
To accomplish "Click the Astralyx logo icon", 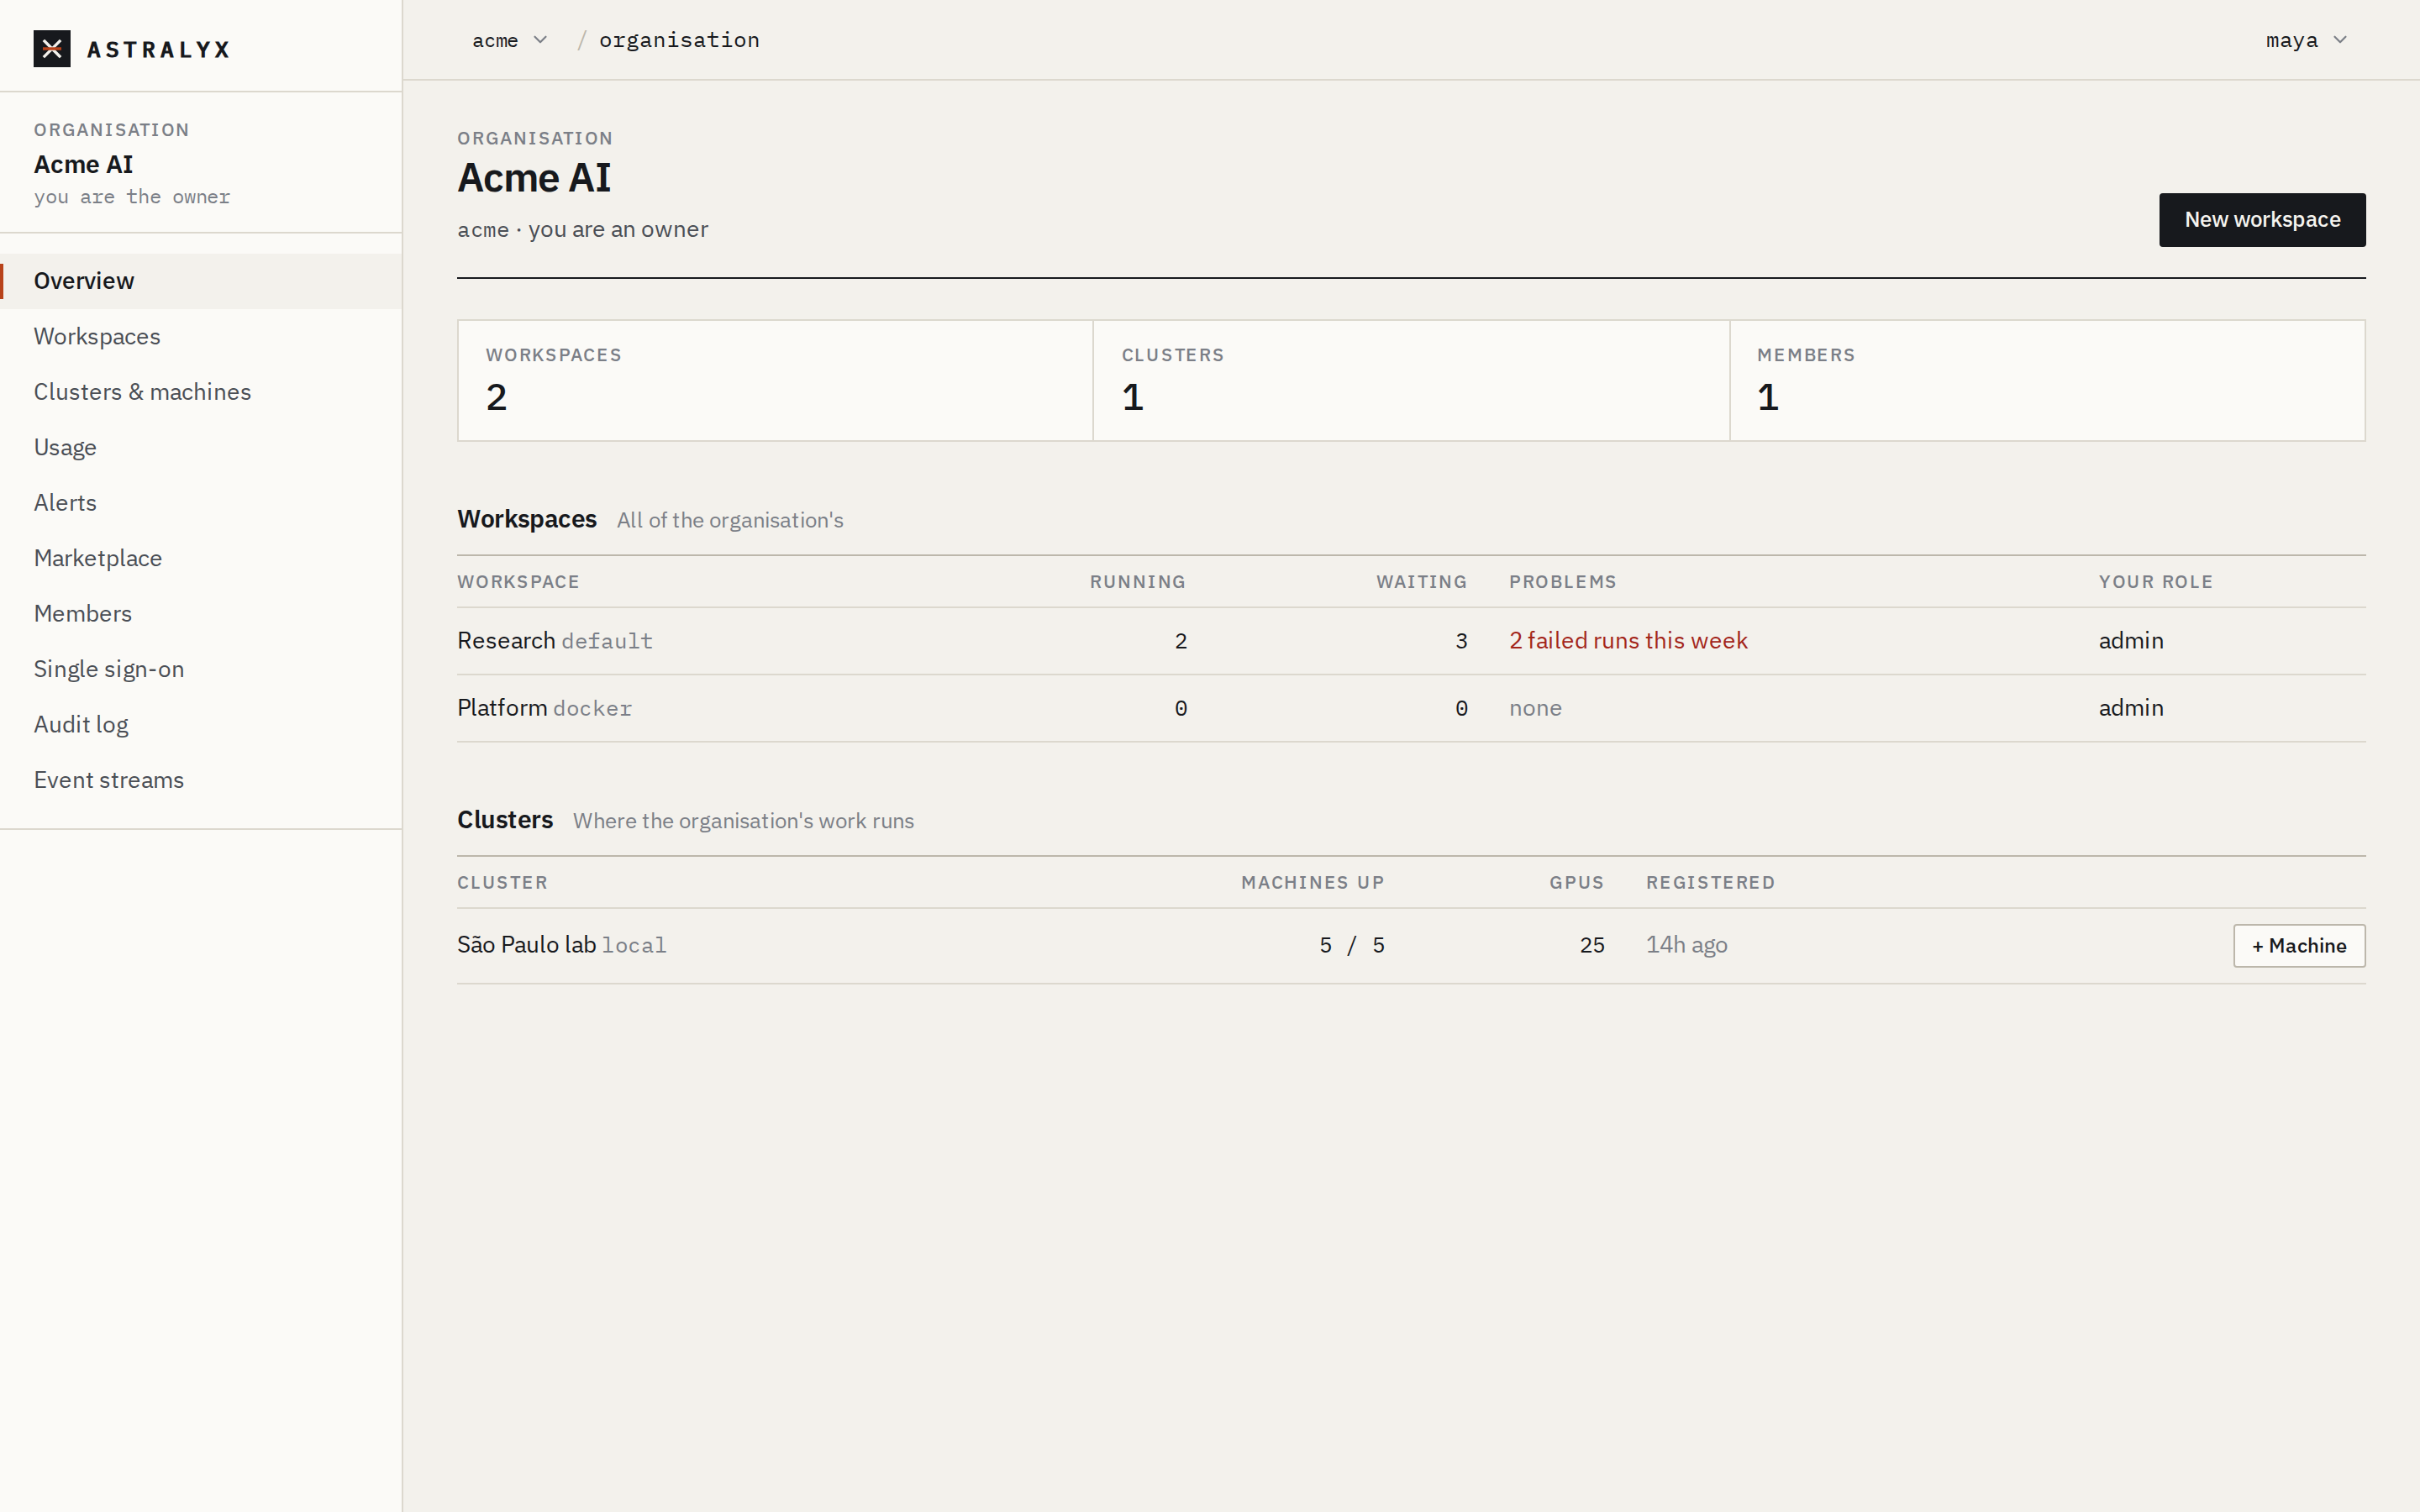I will [52, 49].
